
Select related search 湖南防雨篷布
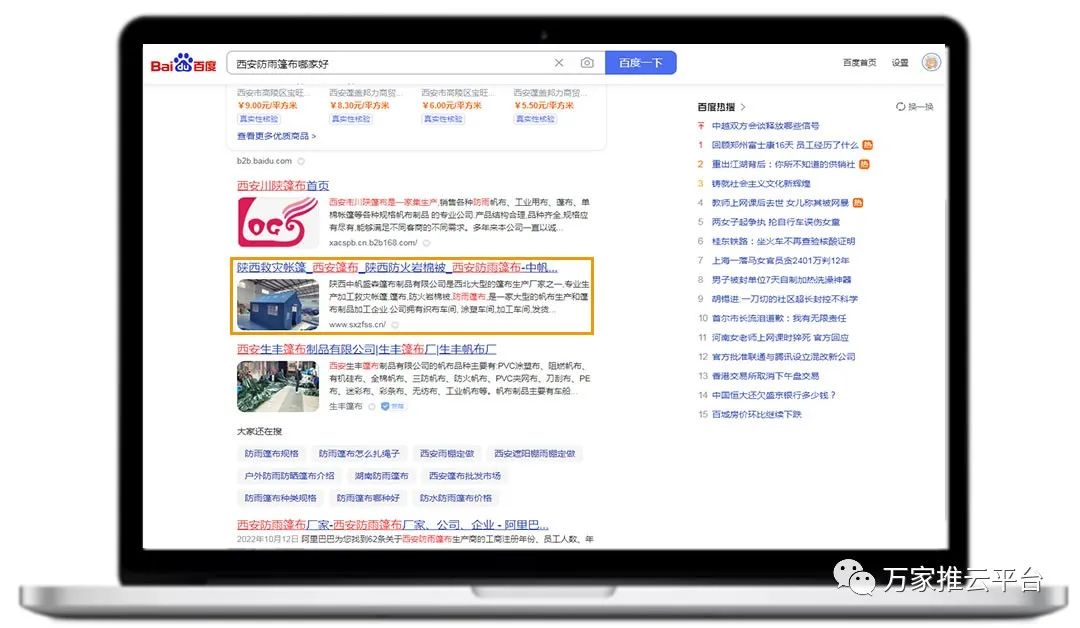[381, 476]
